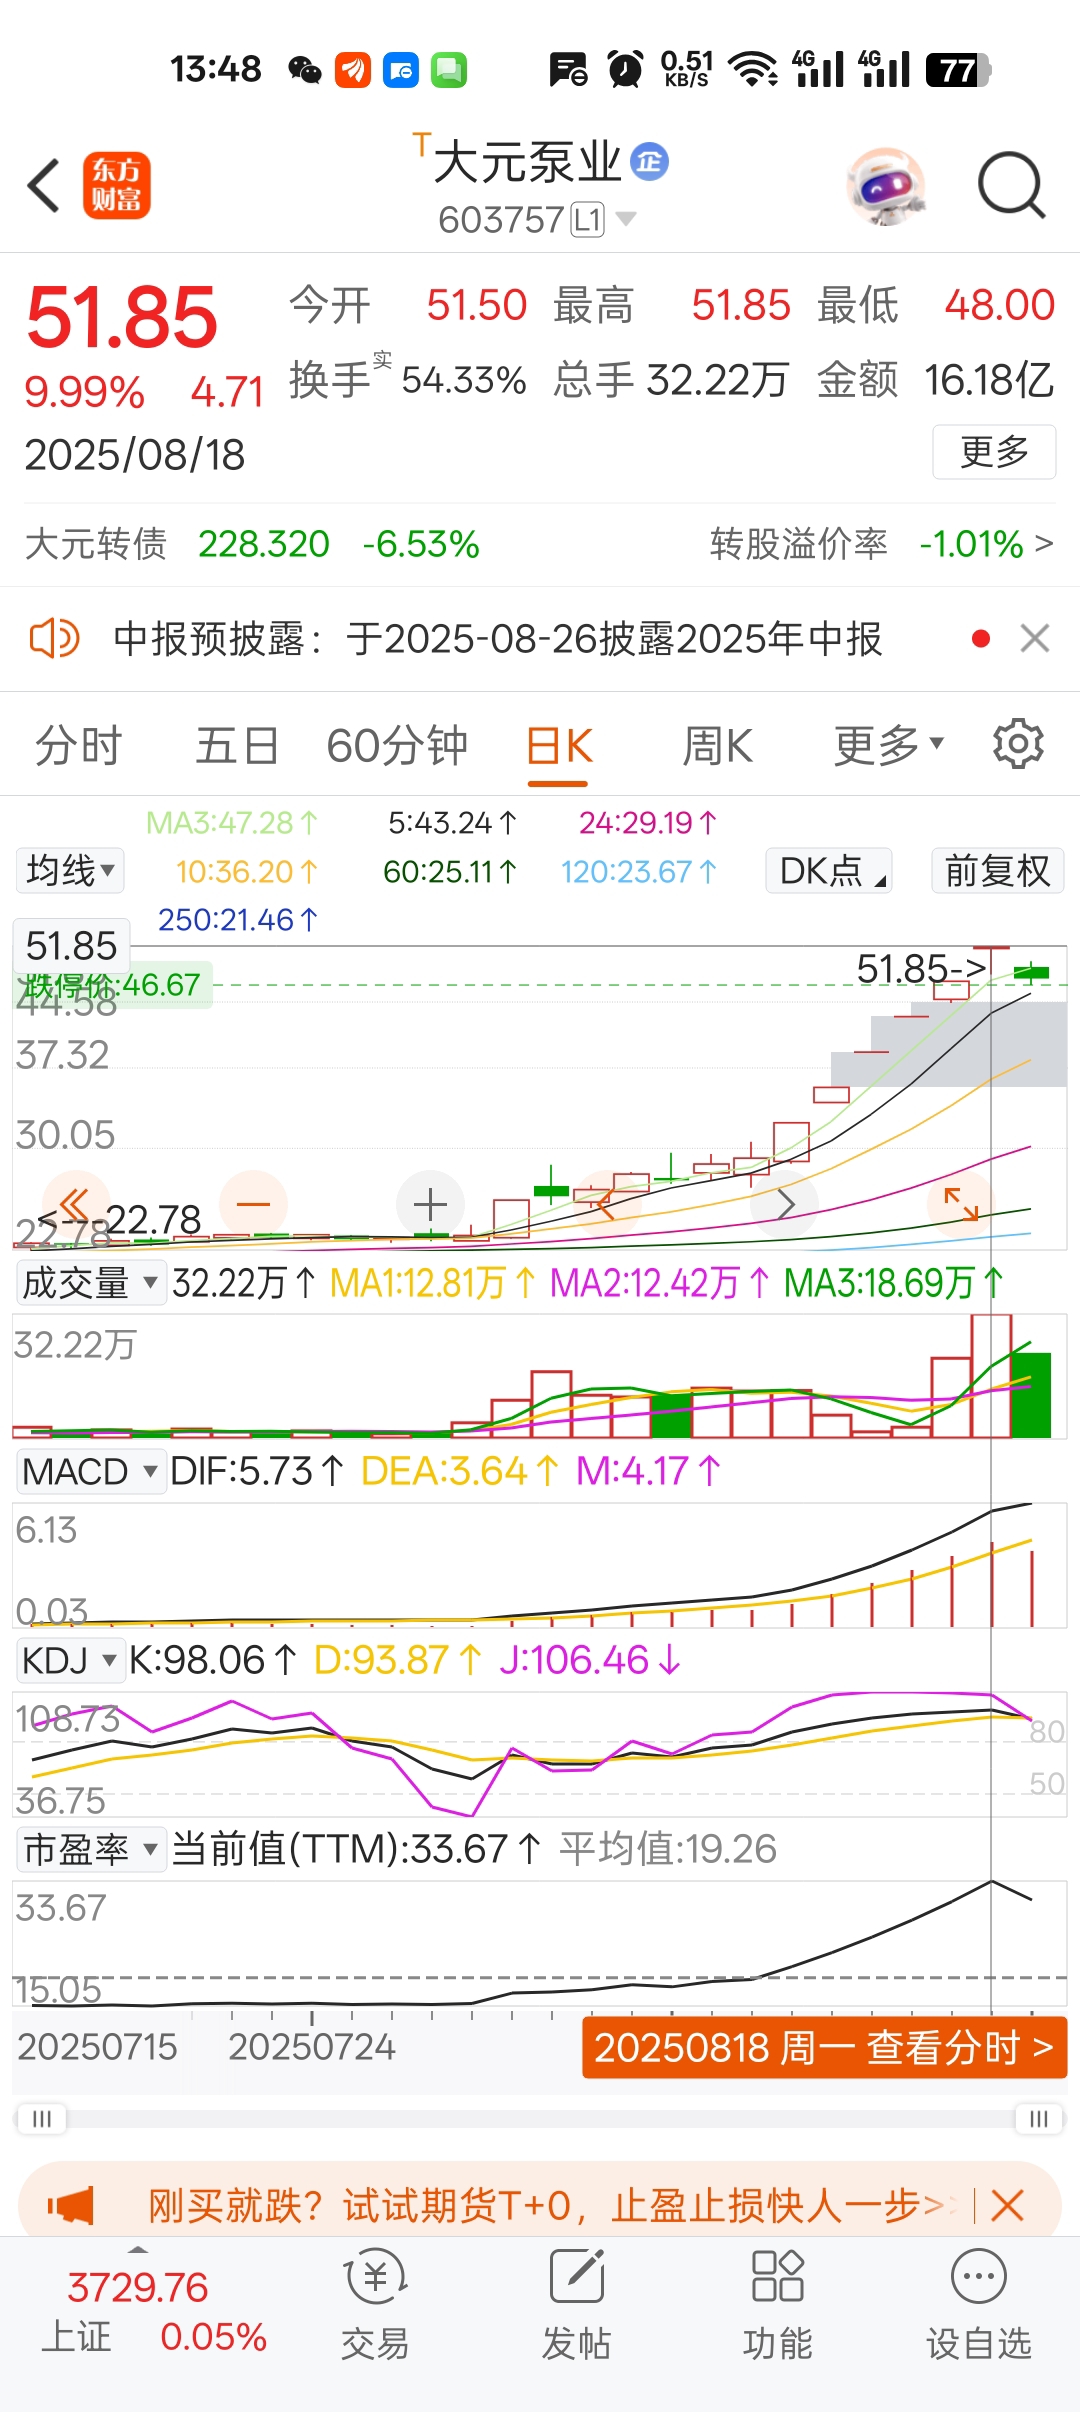The image size is (1080, 2412).
Task: Close the futures promotion banner
Action: coord(1007,2205)
